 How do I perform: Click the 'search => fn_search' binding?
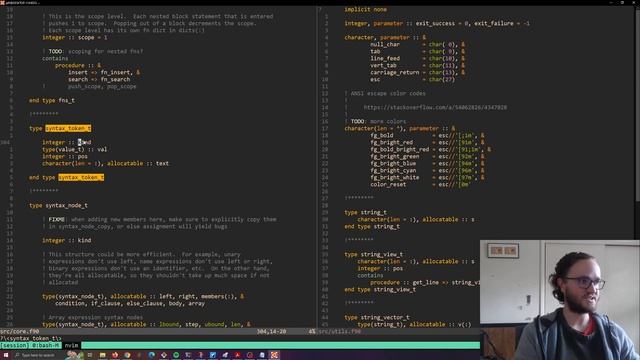click(x=99, y=79)
